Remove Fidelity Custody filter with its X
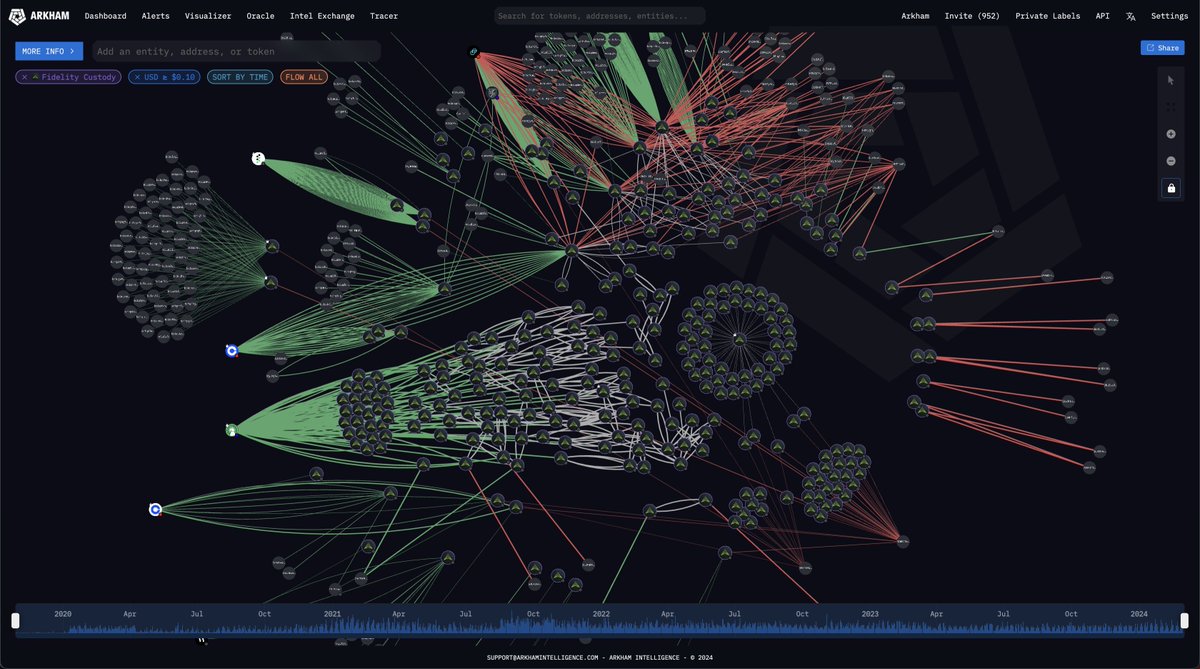This screenshot has width=1200, height=669. click(x=25, y=77)
